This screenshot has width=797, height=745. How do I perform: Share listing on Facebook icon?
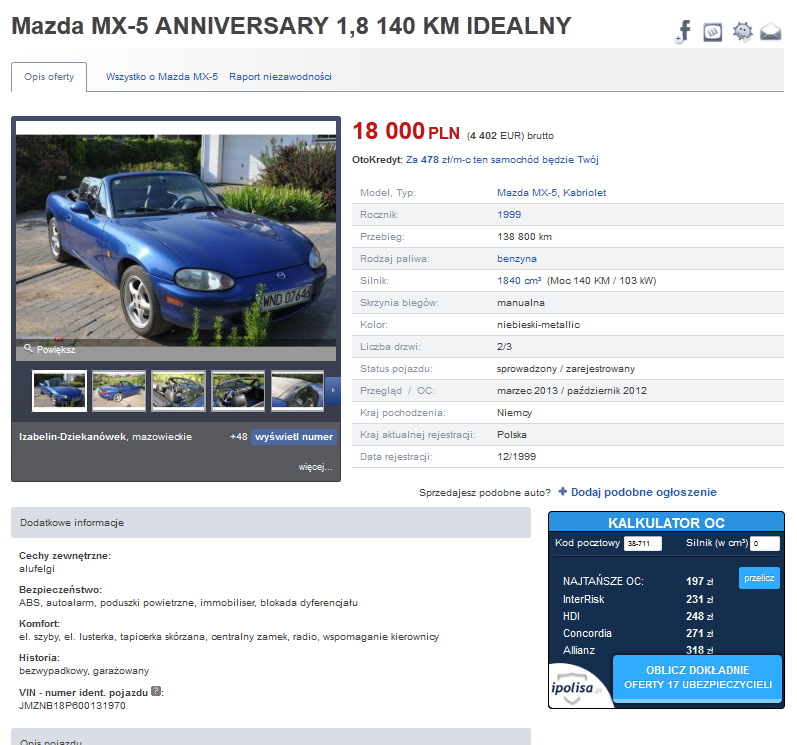pos(684,32)
